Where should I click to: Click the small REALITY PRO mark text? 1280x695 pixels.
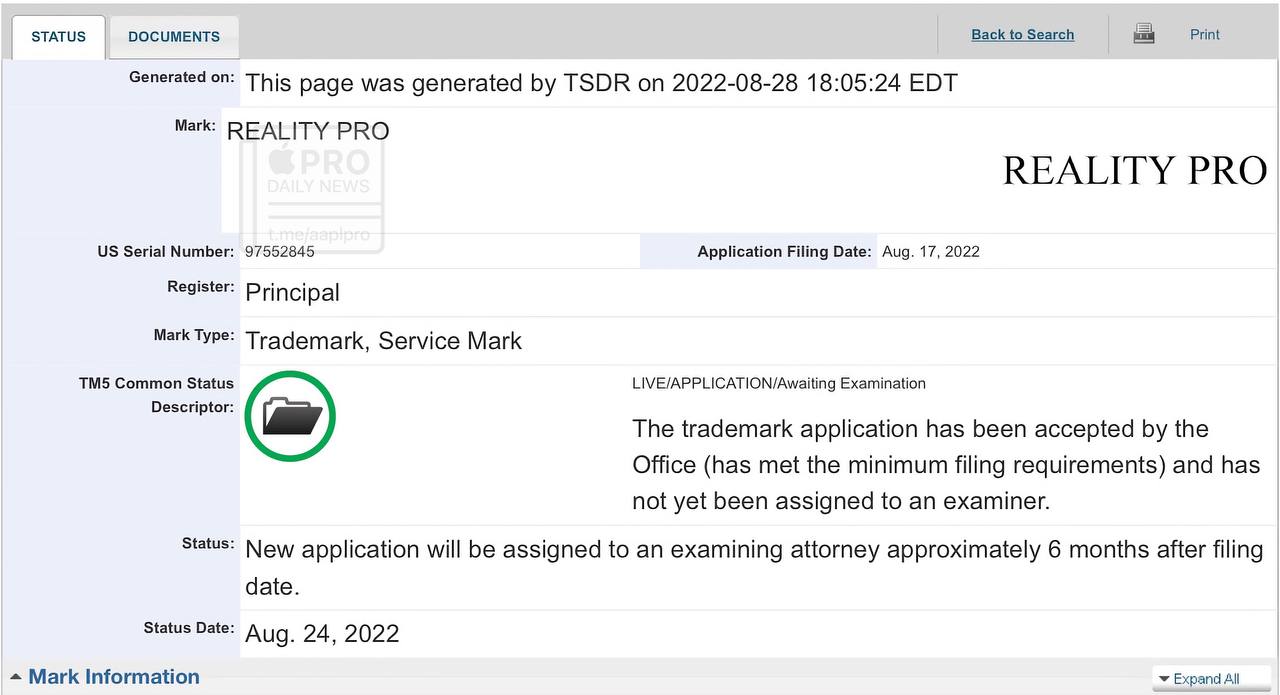point(308,131)
